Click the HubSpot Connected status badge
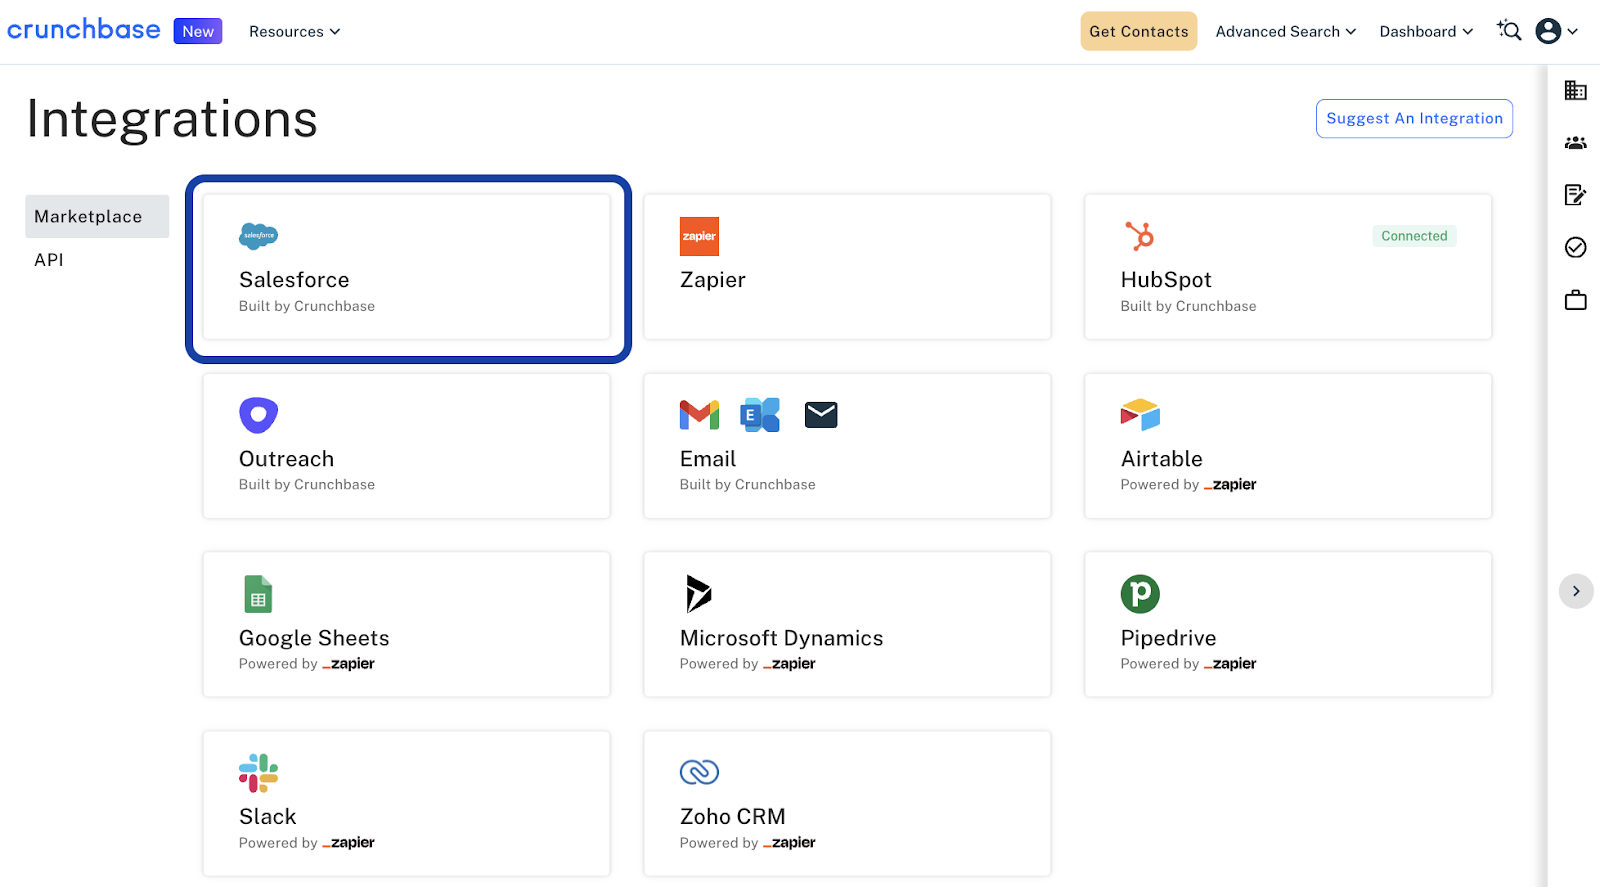1600x887 pixels. (1414, 236)
